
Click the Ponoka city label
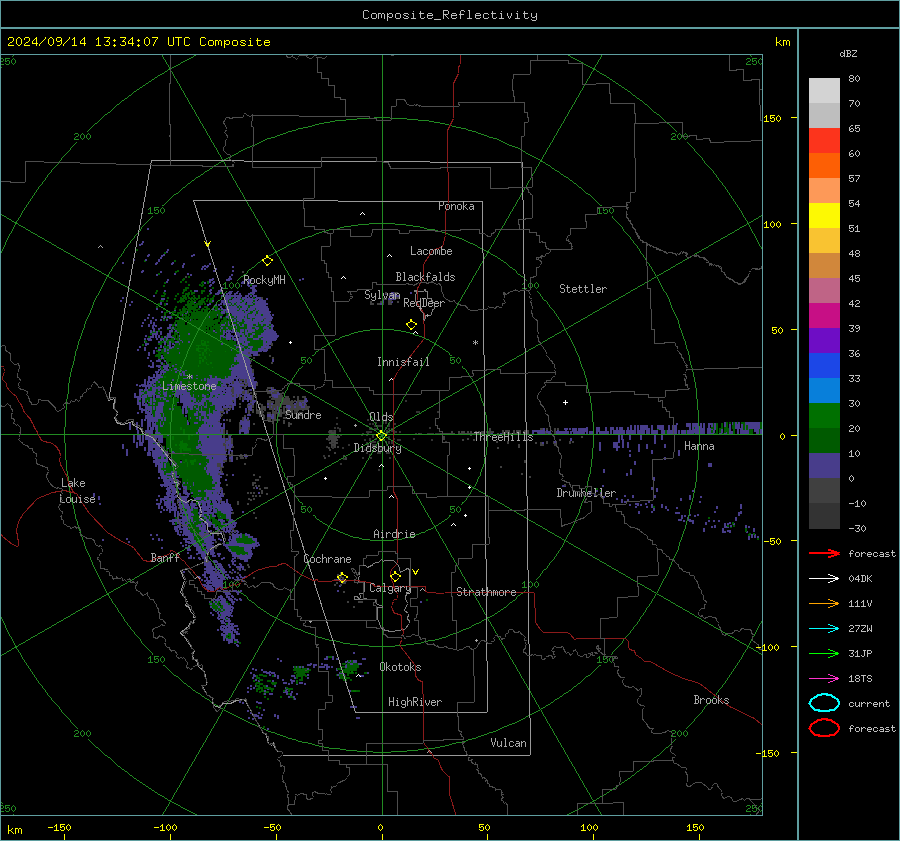(456, 206)
